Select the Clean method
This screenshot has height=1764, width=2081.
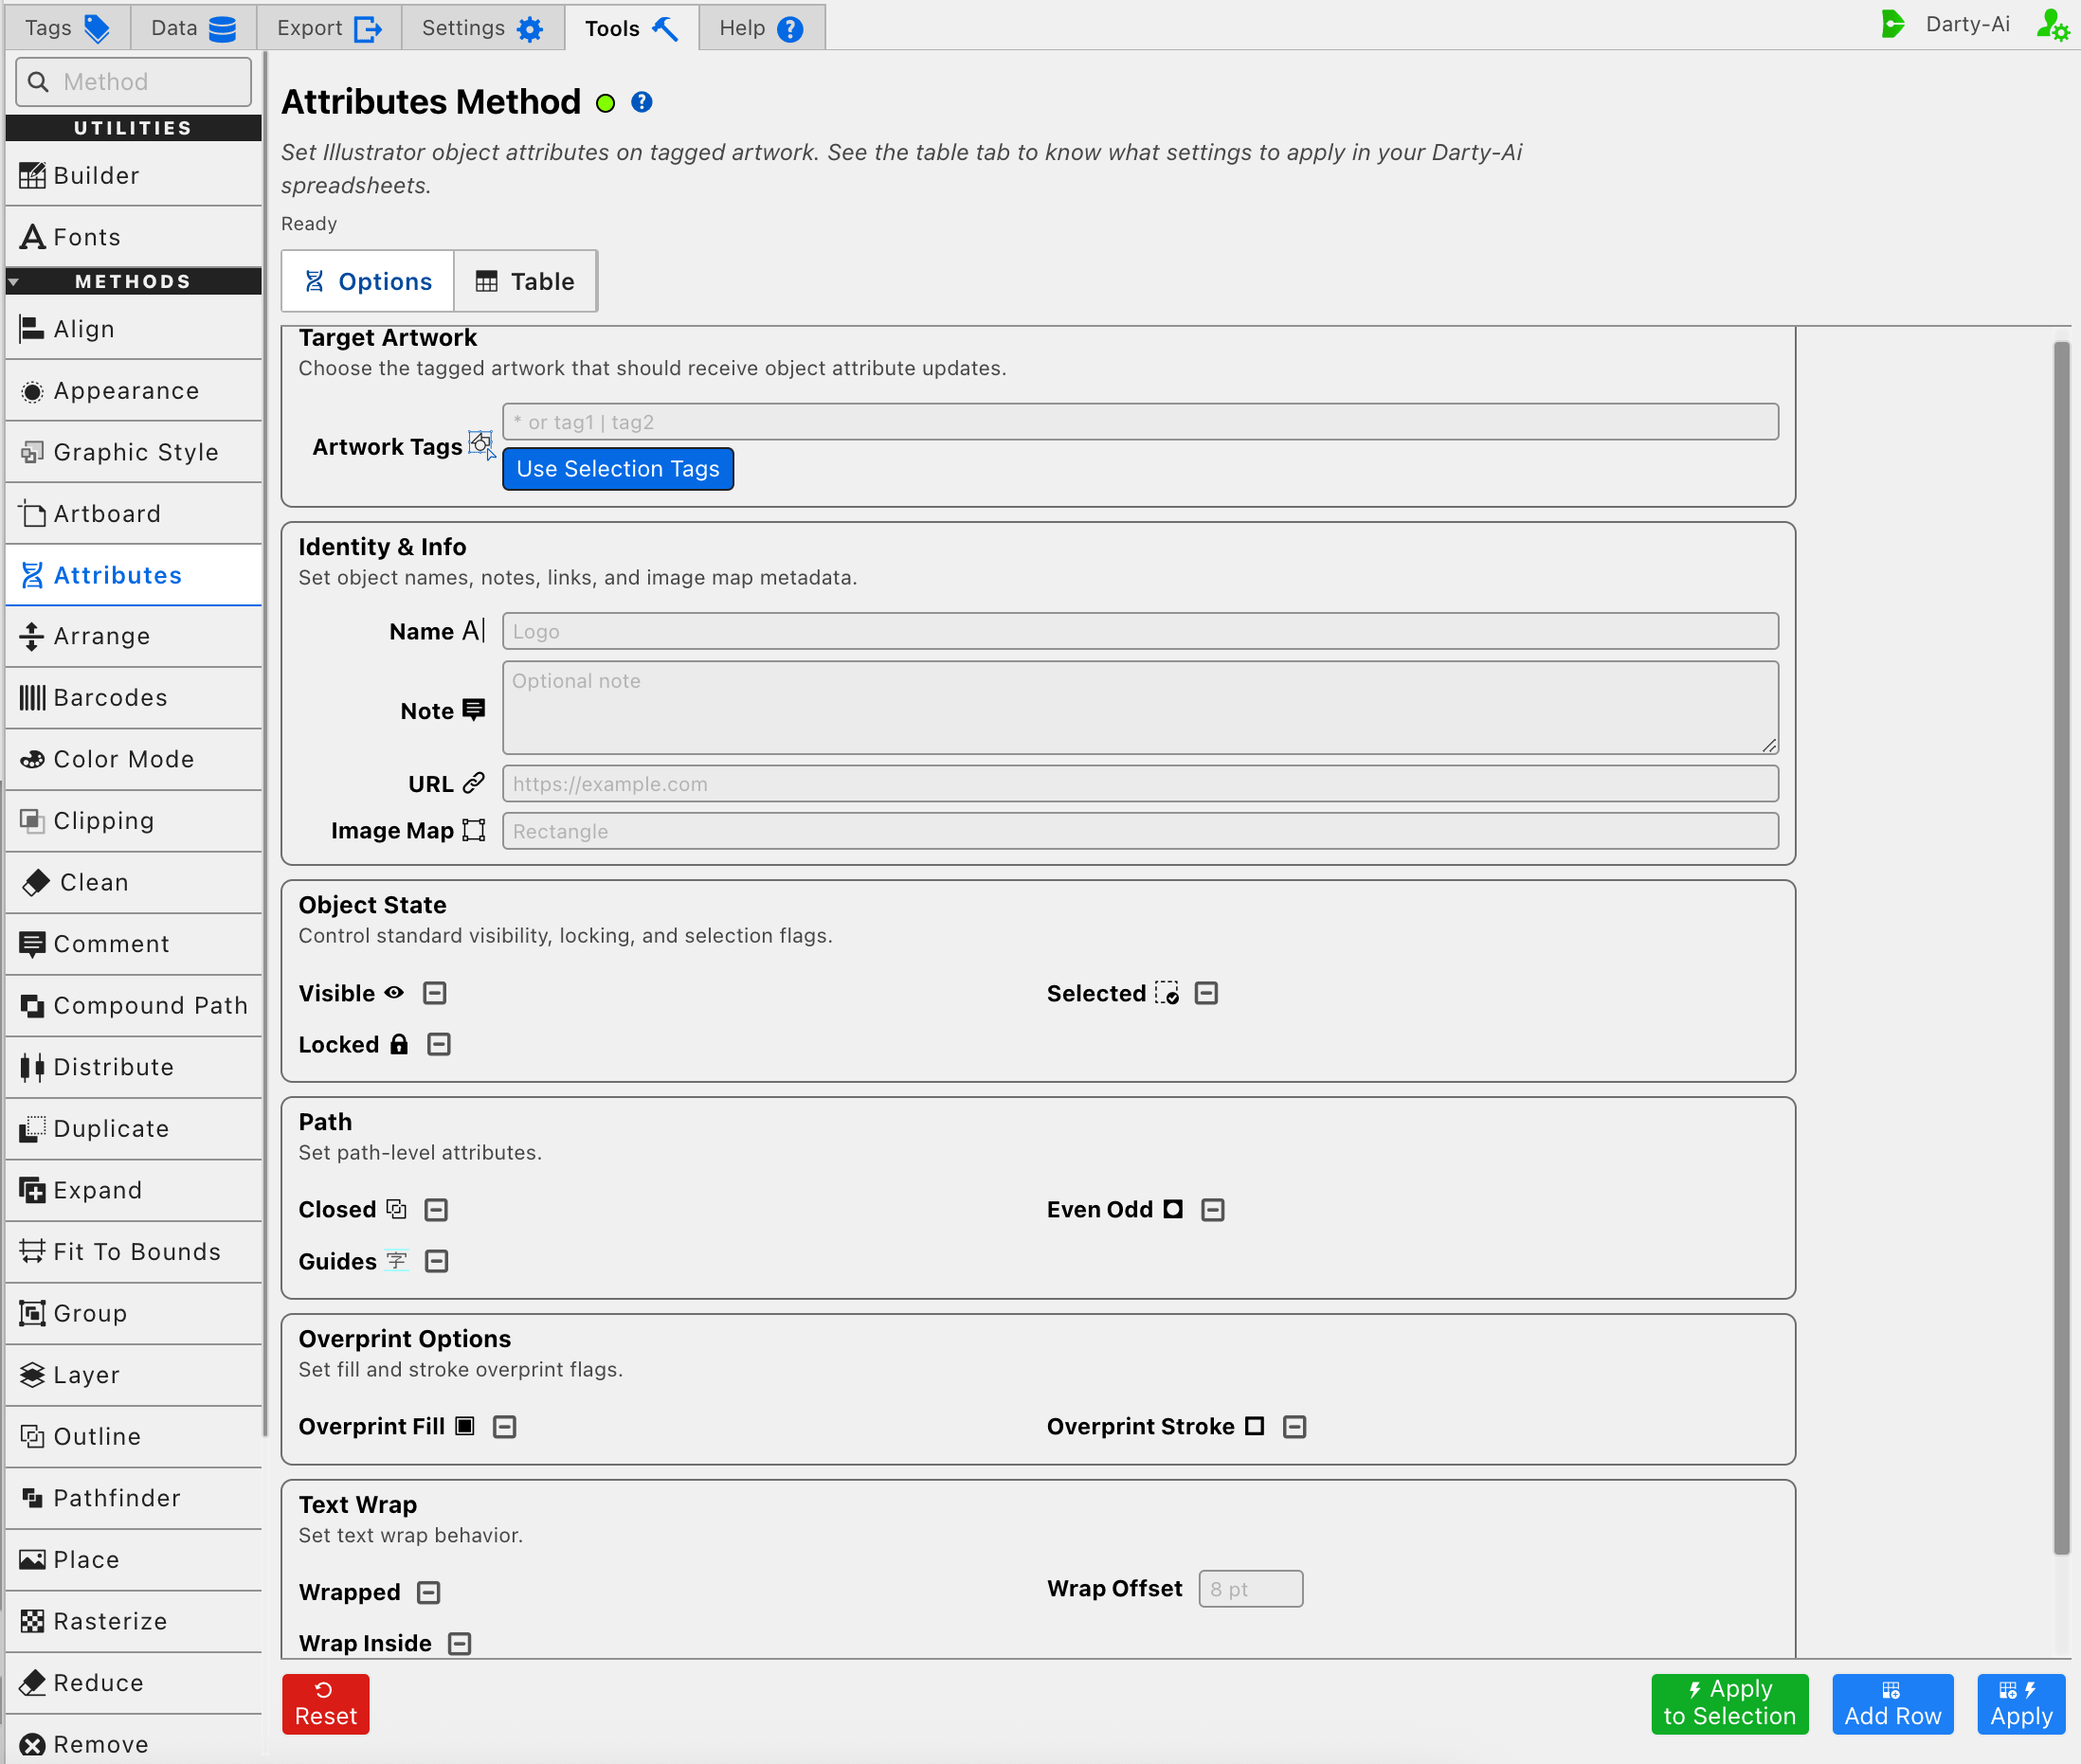click(x=133, y=883)
